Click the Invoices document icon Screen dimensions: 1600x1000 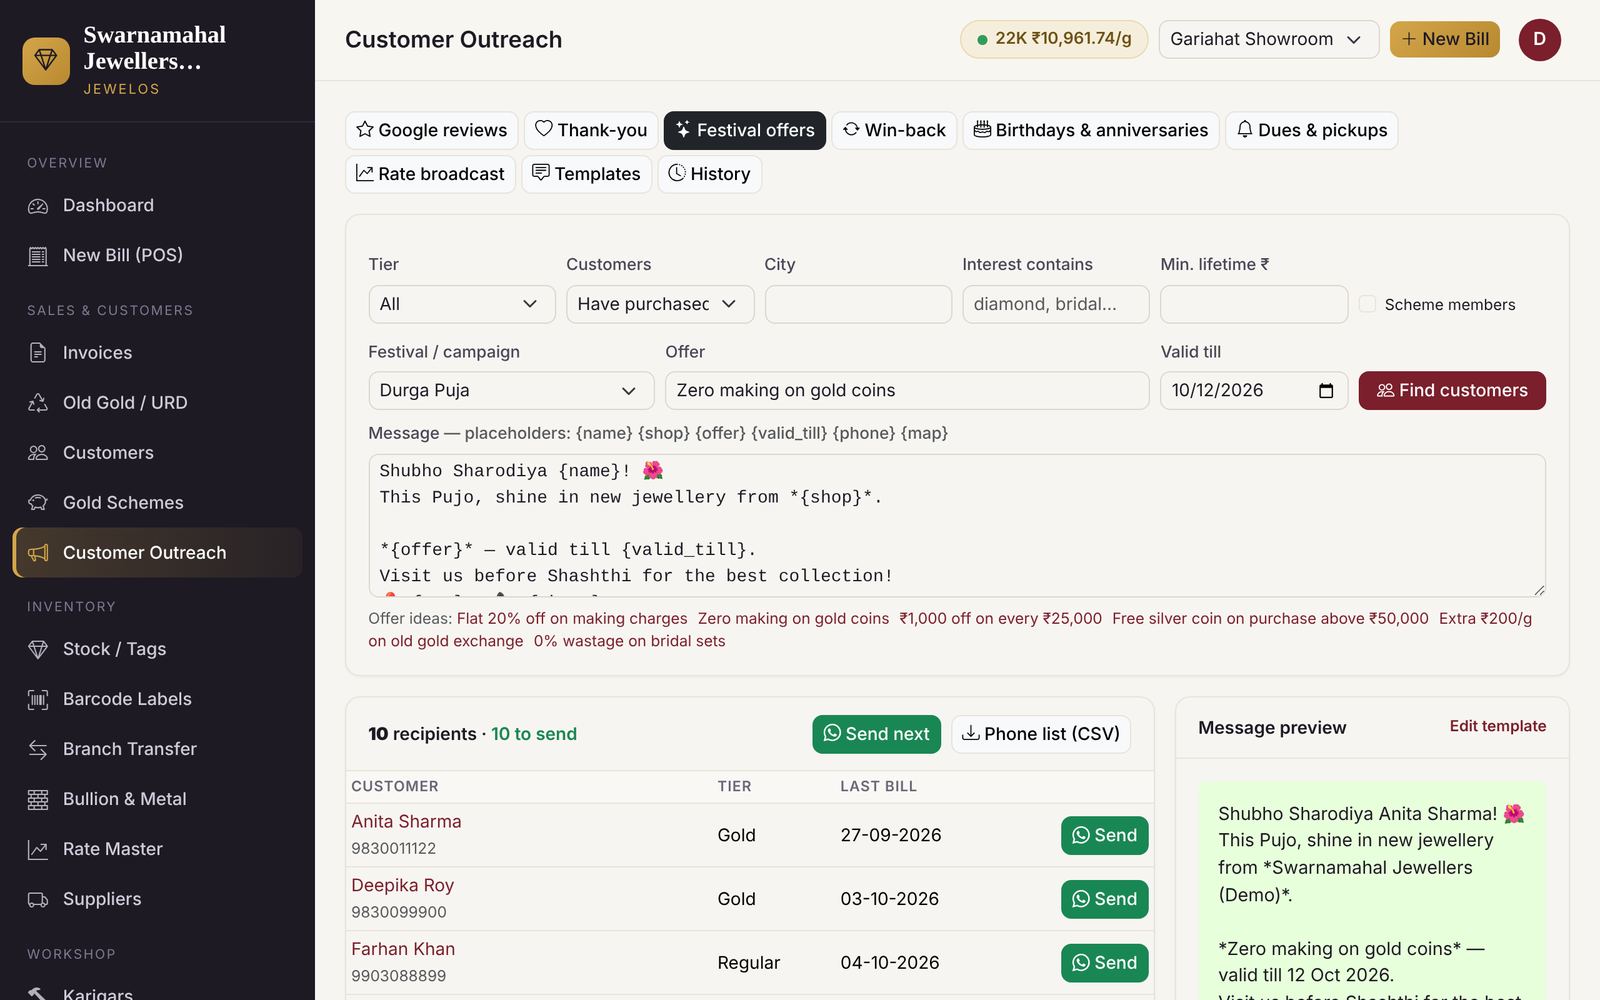[x=38, y=353]
